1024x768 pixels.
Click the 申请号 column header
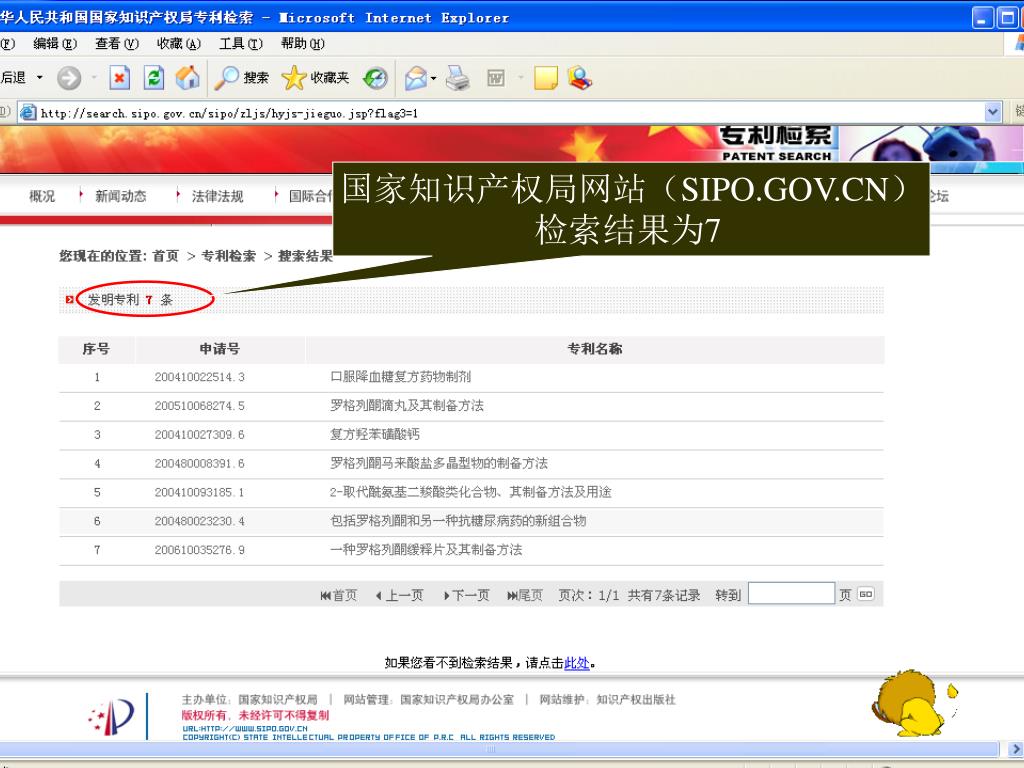[x=219, y=349]
